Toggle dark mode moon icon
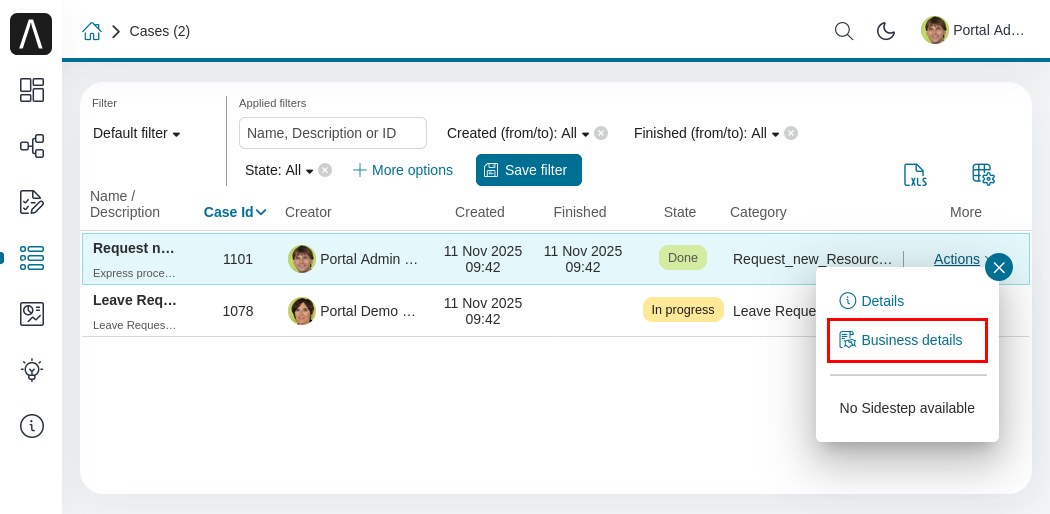 pos(886,31)
